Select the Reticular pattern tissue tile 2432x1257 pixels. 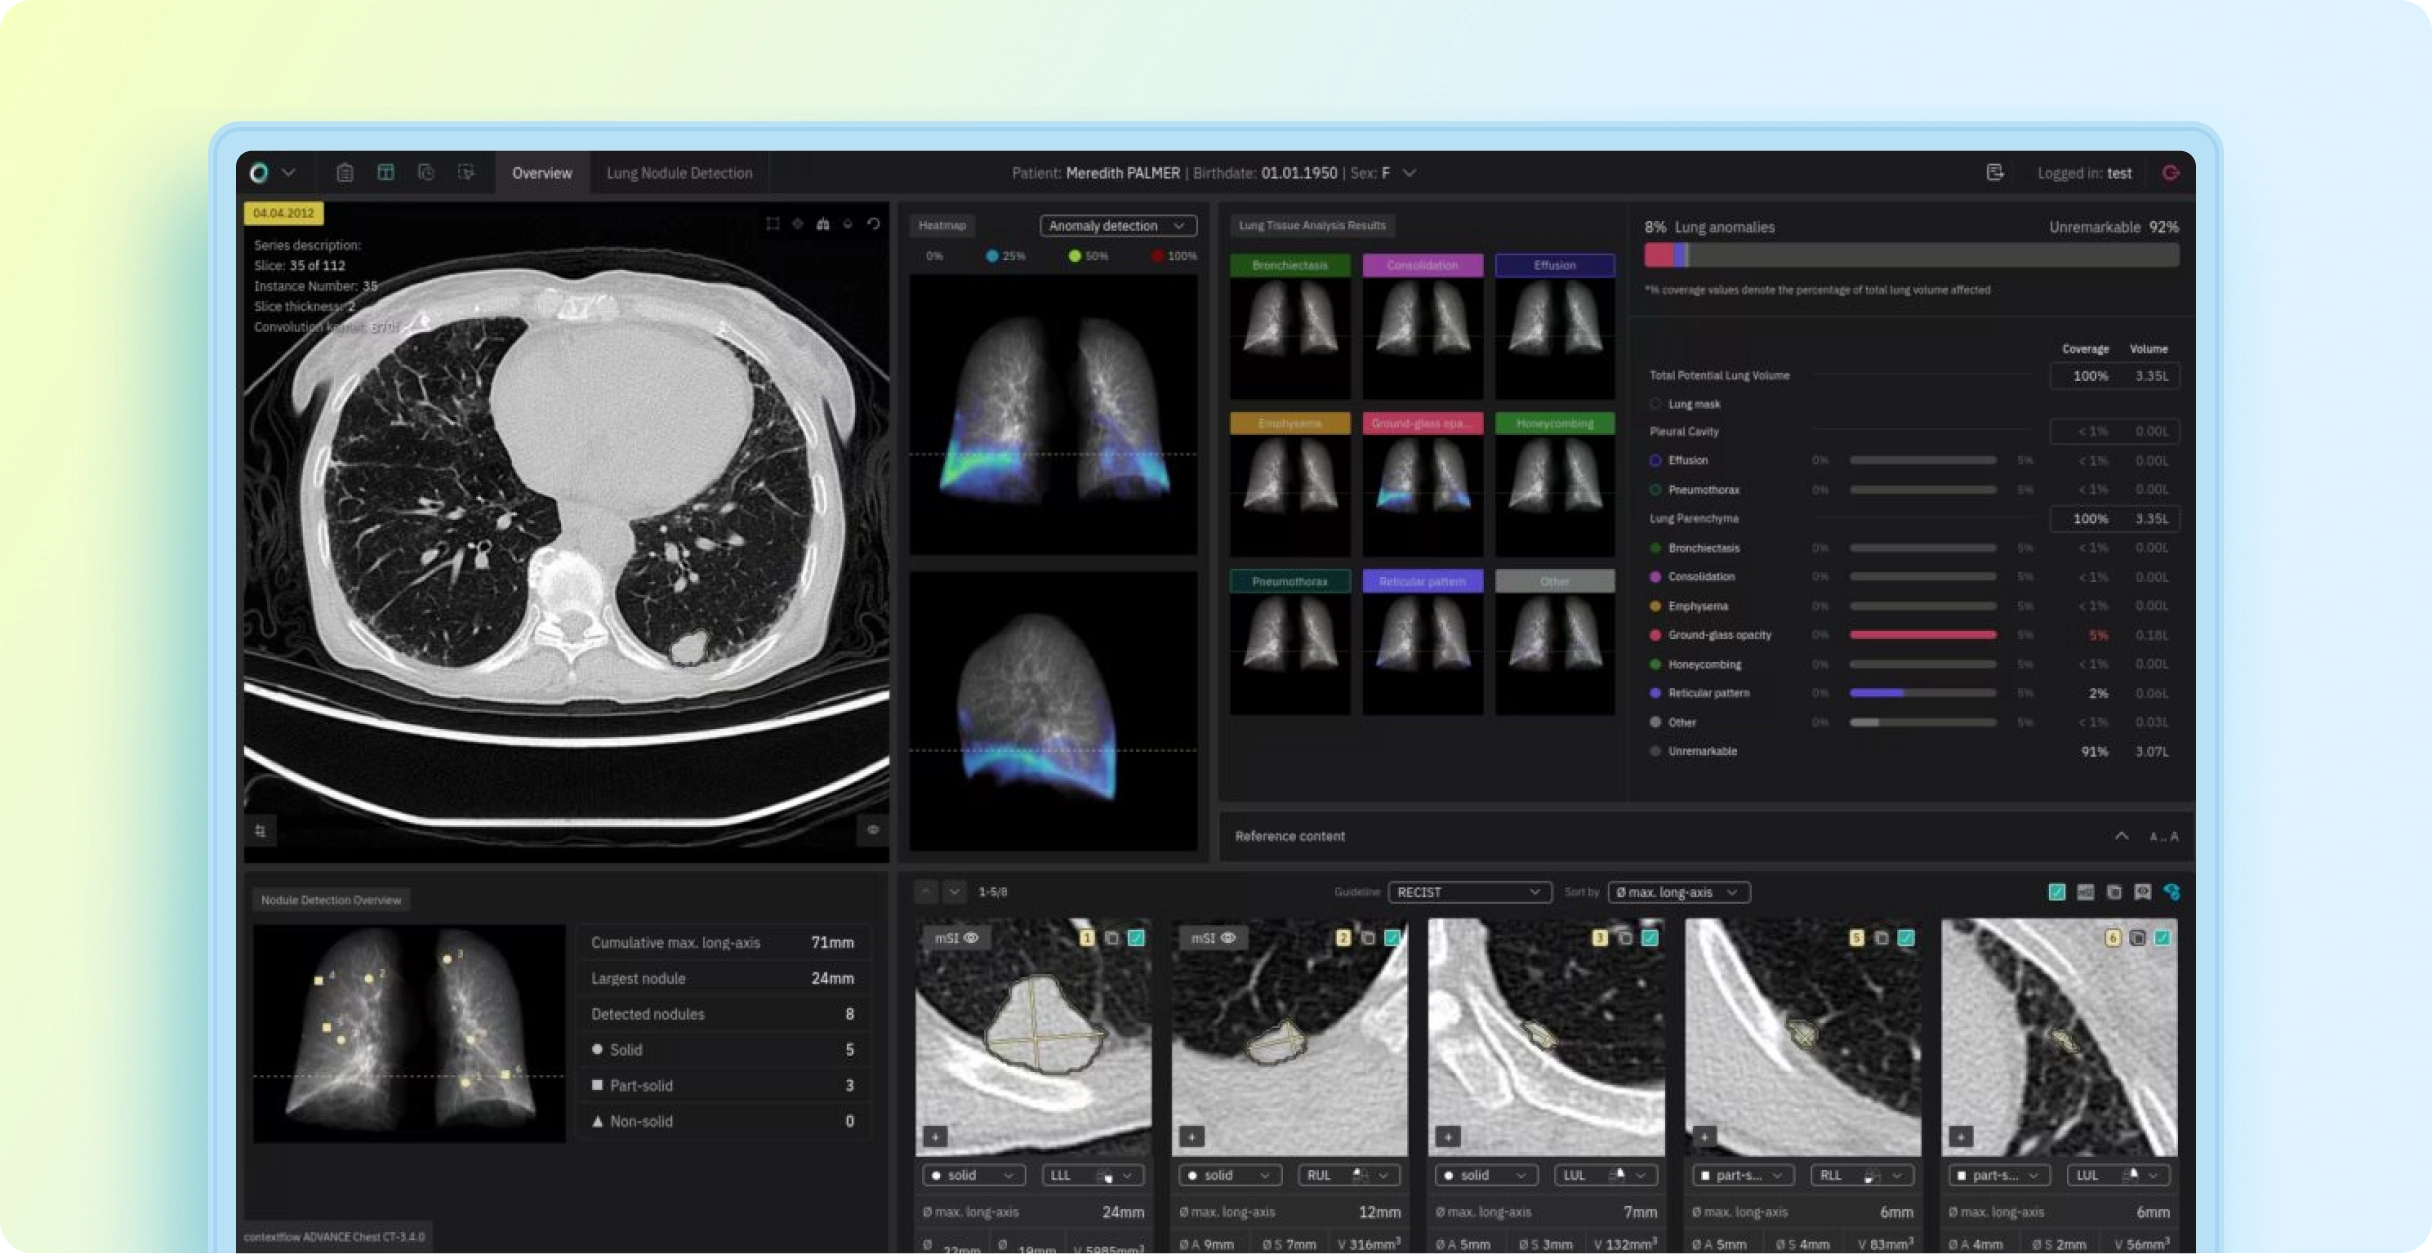(x=1422, y=642)
